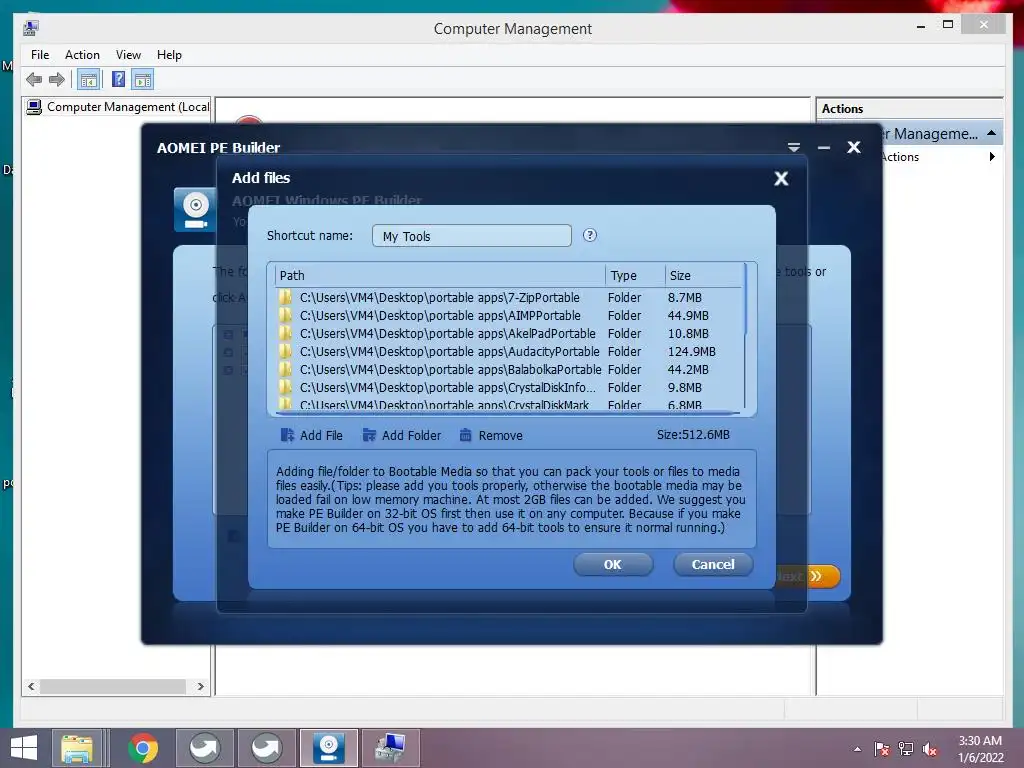1024x768 pixels.
Task: Select the AkelPadPortable folder icon
Action: [x=285, y=334]
